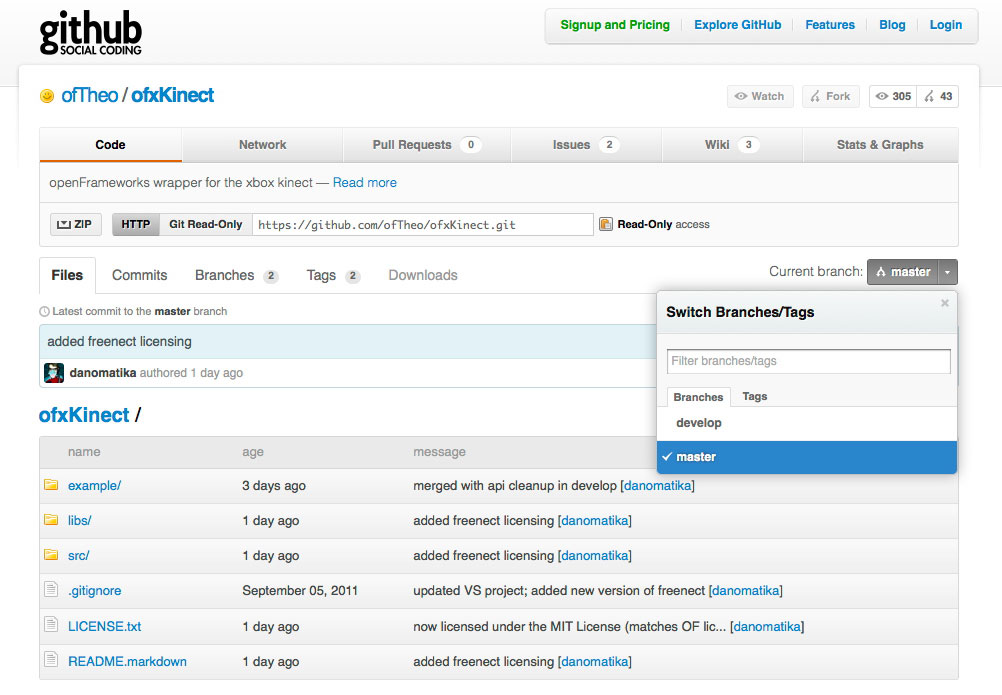Click the folder icon for example/
Screen dimensions: 1002x695
tap(51, 485)
